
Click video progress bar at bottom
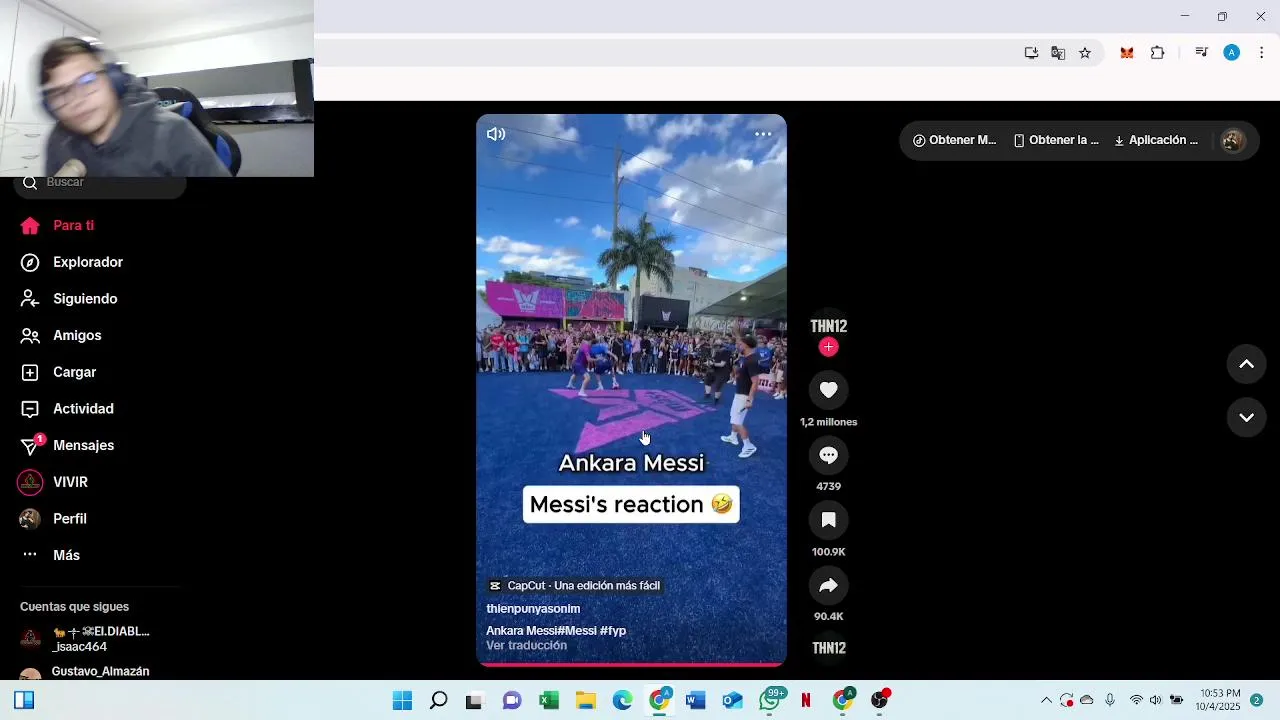[631, 664]
